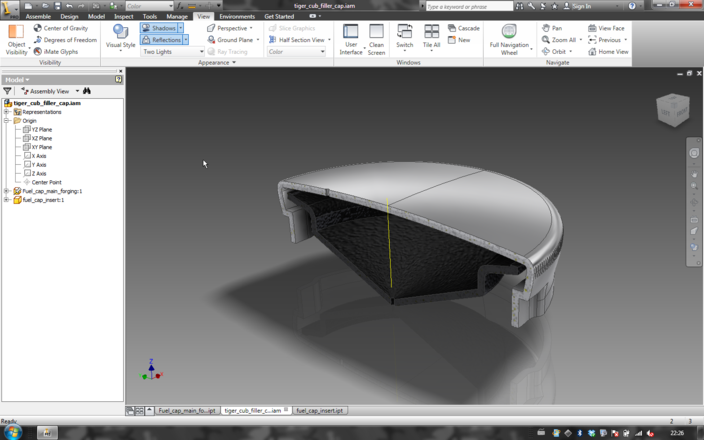Toggle Center of Gravity display
Viewport: 704px width, 440px height.
[61, 28]
